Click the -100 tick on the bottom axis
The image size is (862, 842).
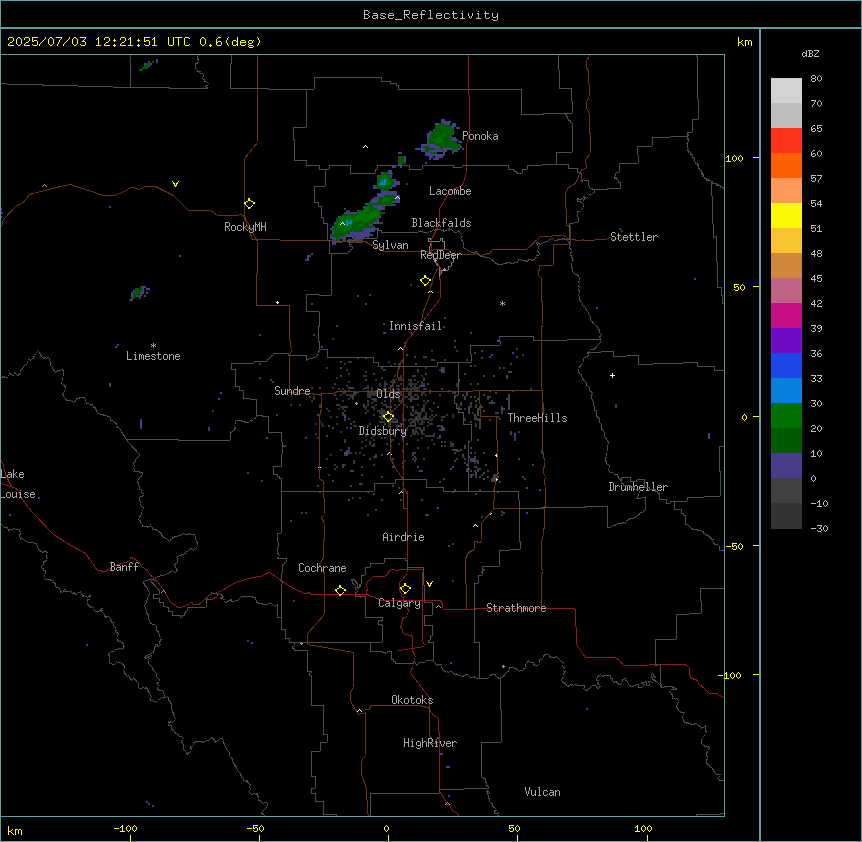(125, 828)
